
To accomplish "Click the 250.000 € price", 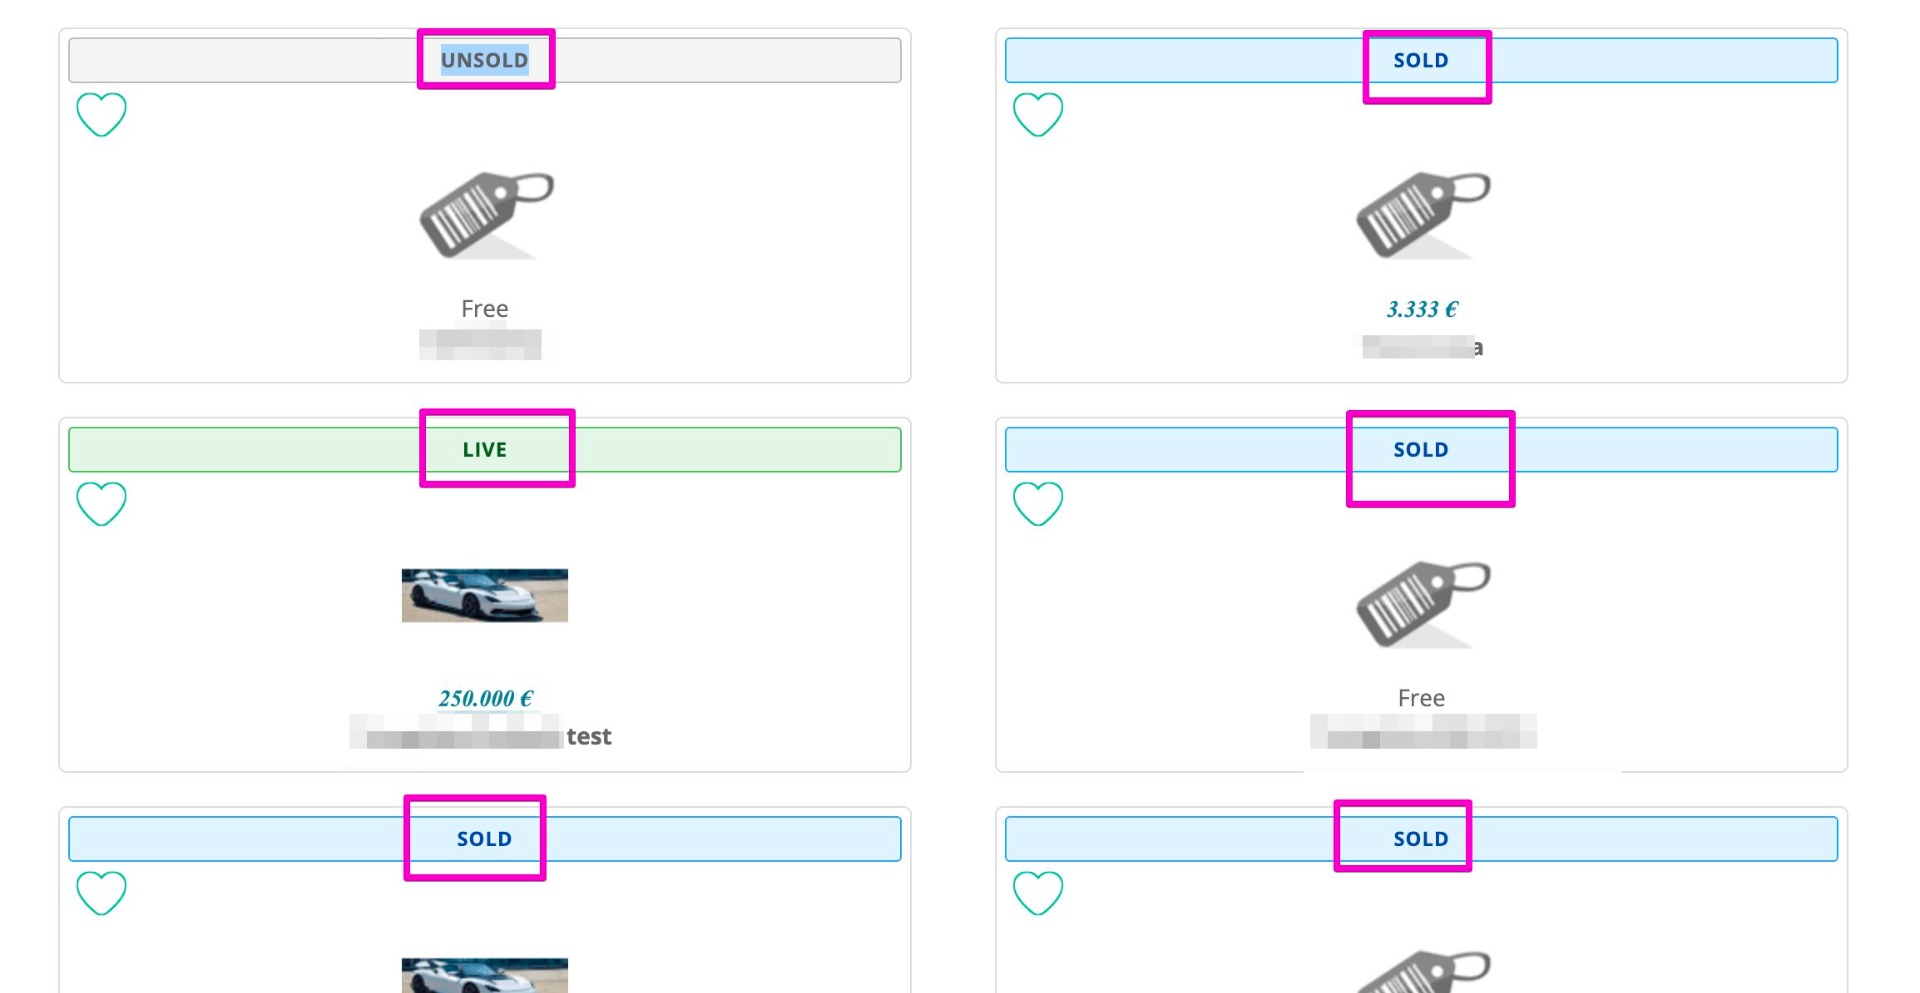I will (485, 698).
